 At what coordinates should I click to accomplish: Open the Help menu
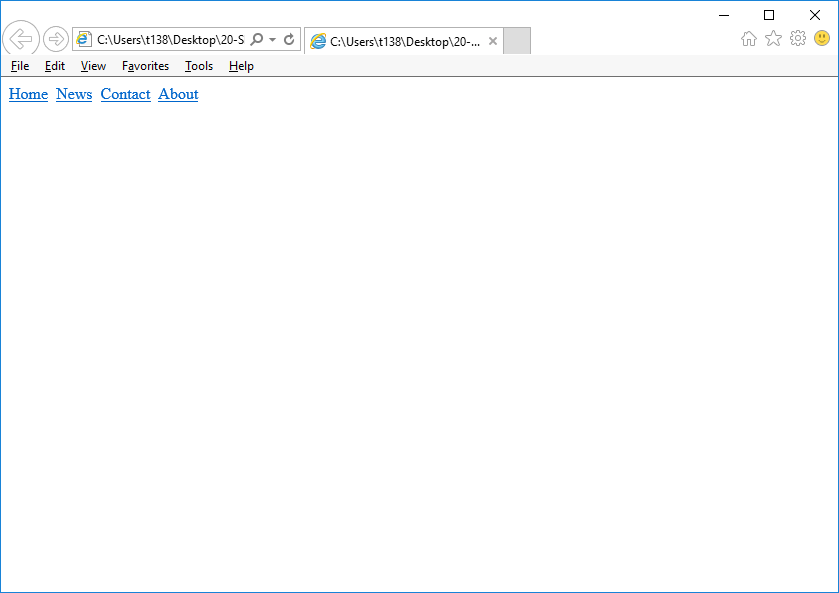(x=241, y=66)
